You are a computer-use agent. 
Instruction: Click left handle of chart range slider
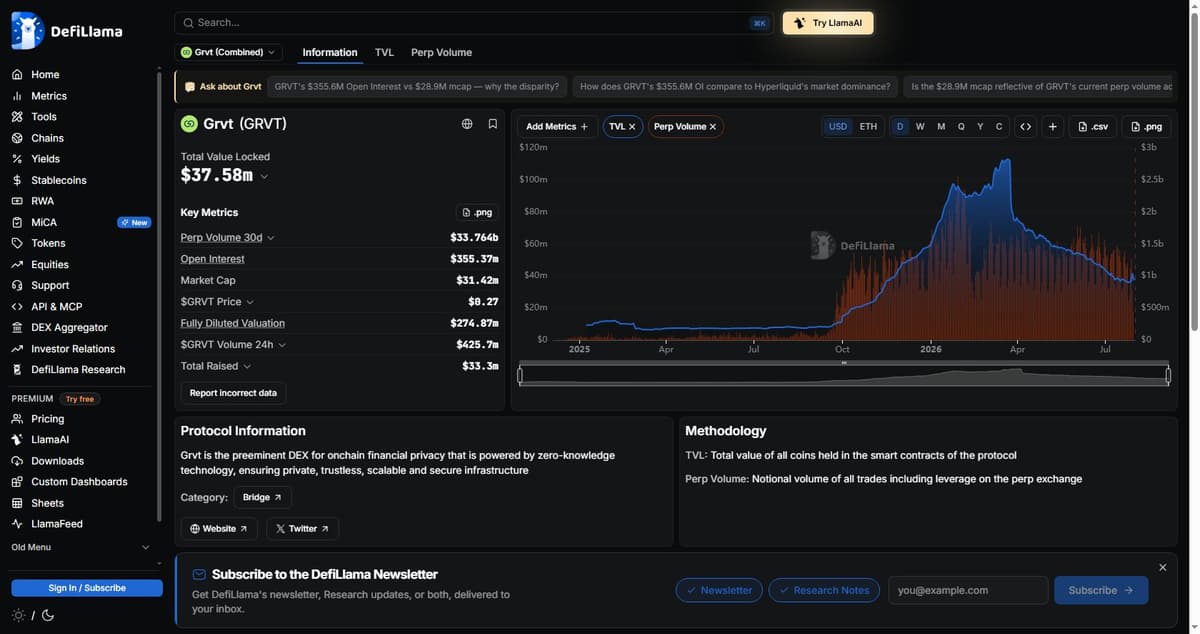[520, 375]
